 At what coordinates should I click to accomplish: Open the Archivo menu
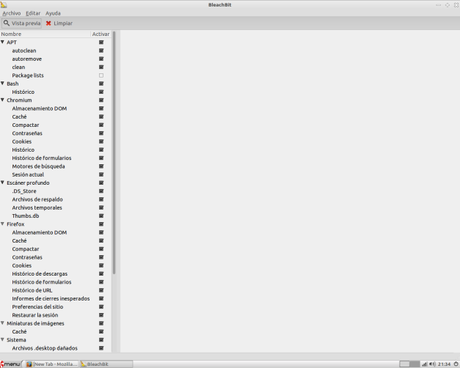pos(12,13)
